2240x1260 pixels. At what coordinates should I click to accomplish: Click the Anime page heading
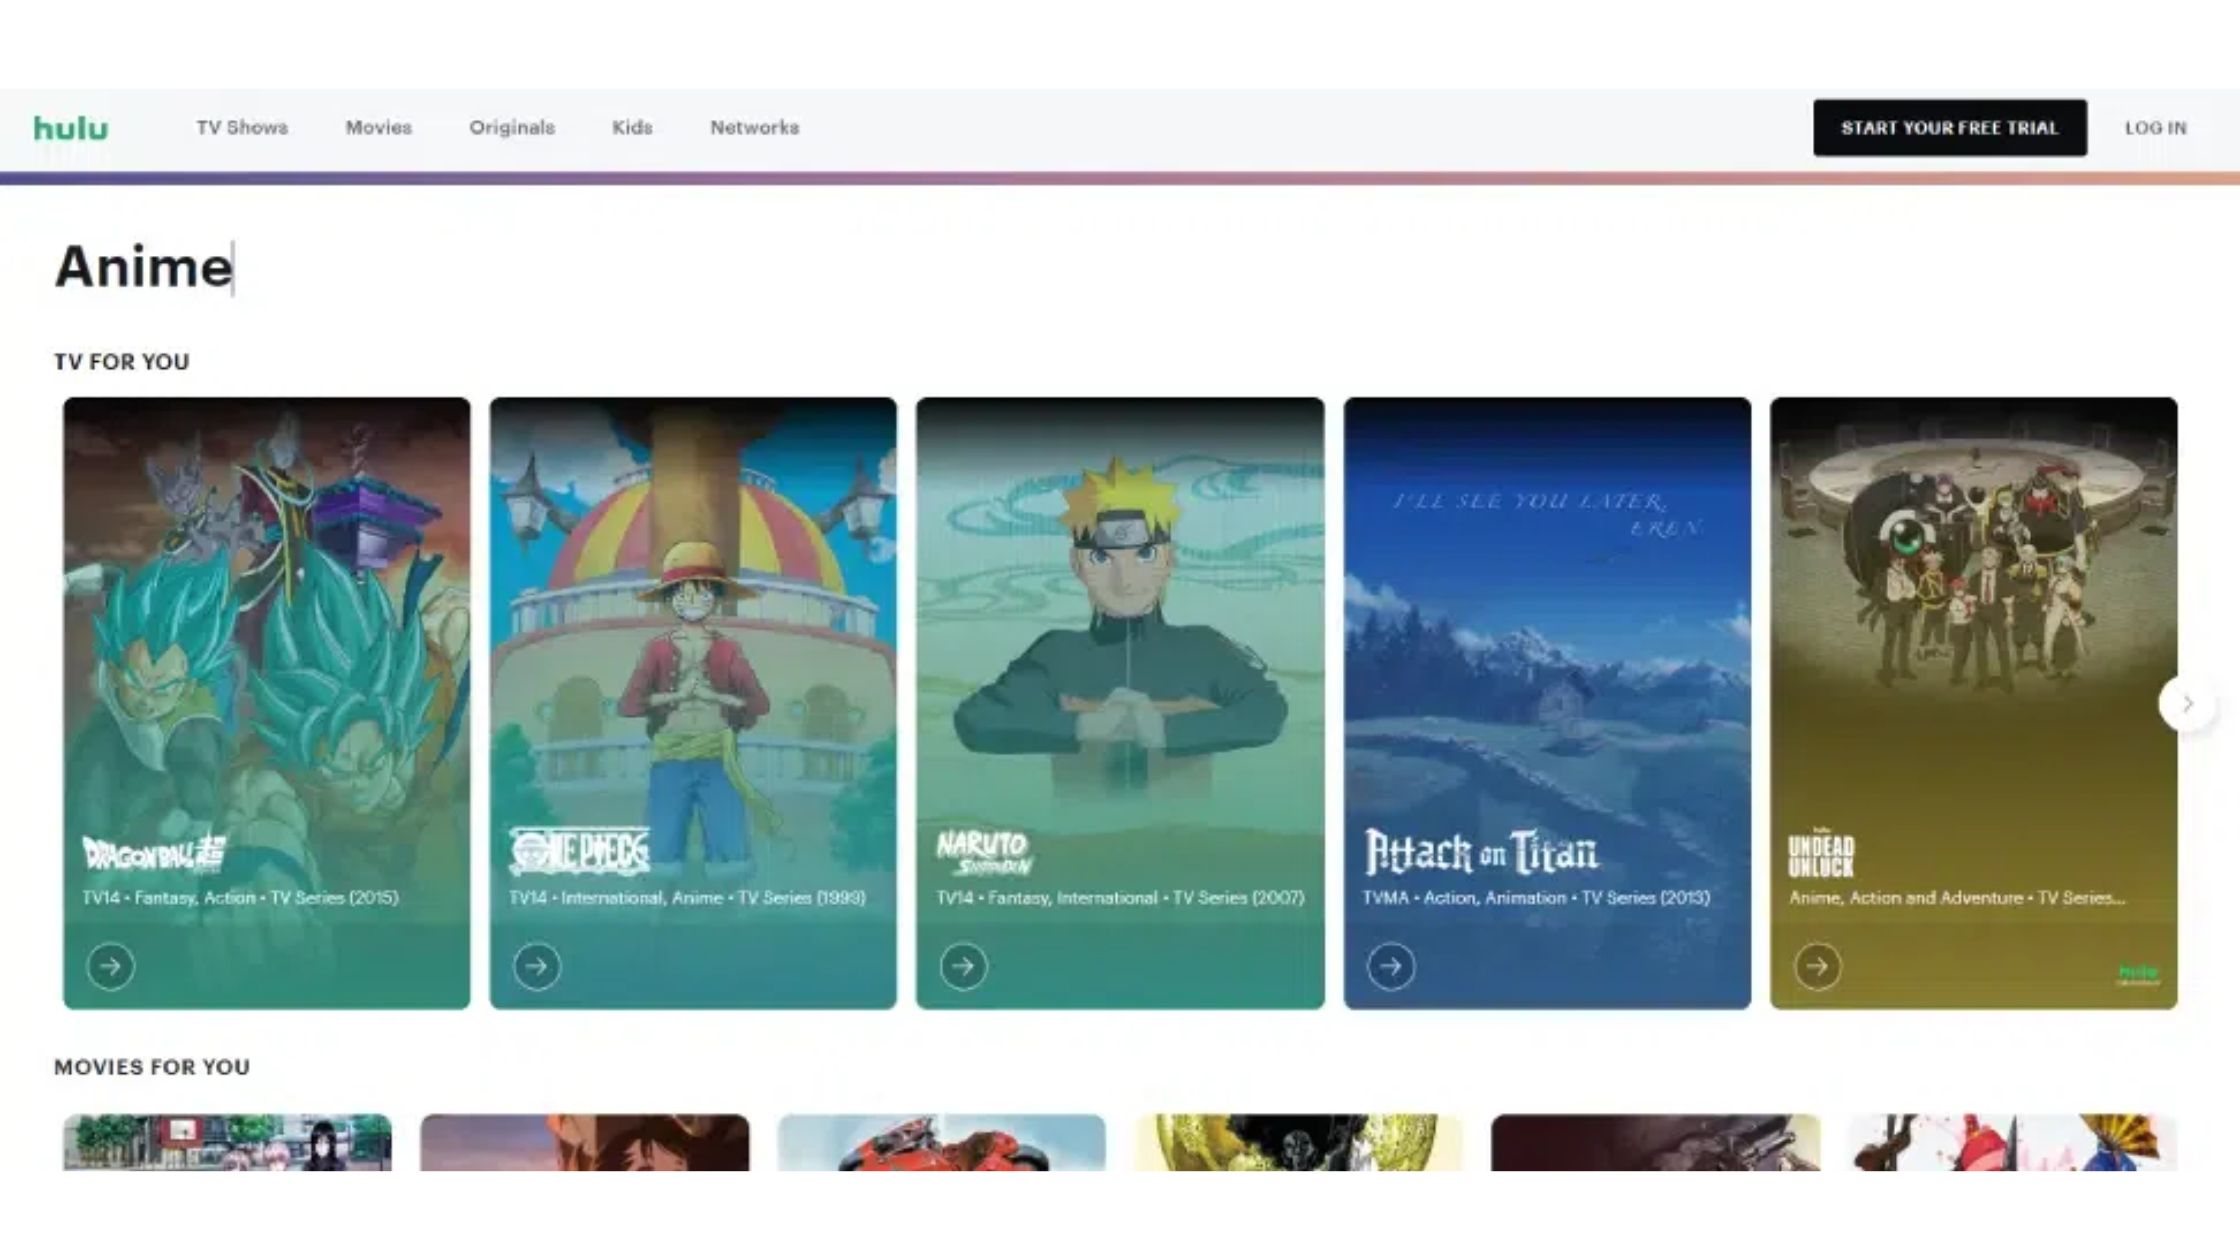coord(144,267)
